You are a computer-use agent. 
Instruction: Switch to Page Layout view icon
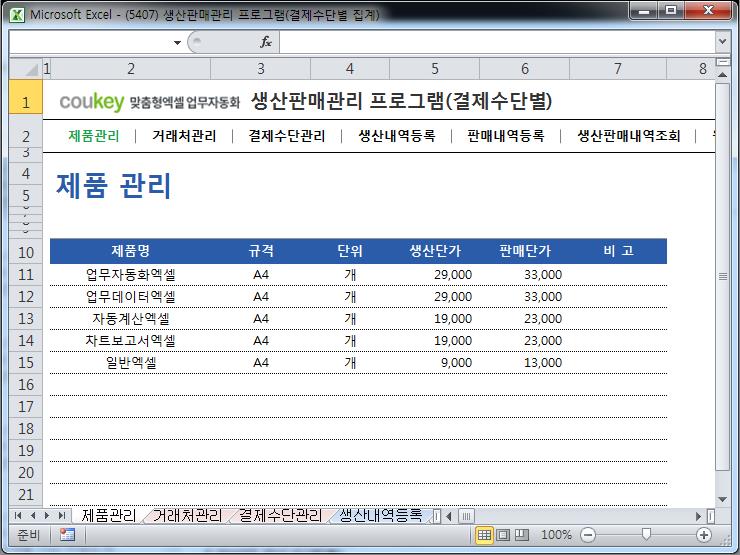point(503,535)
